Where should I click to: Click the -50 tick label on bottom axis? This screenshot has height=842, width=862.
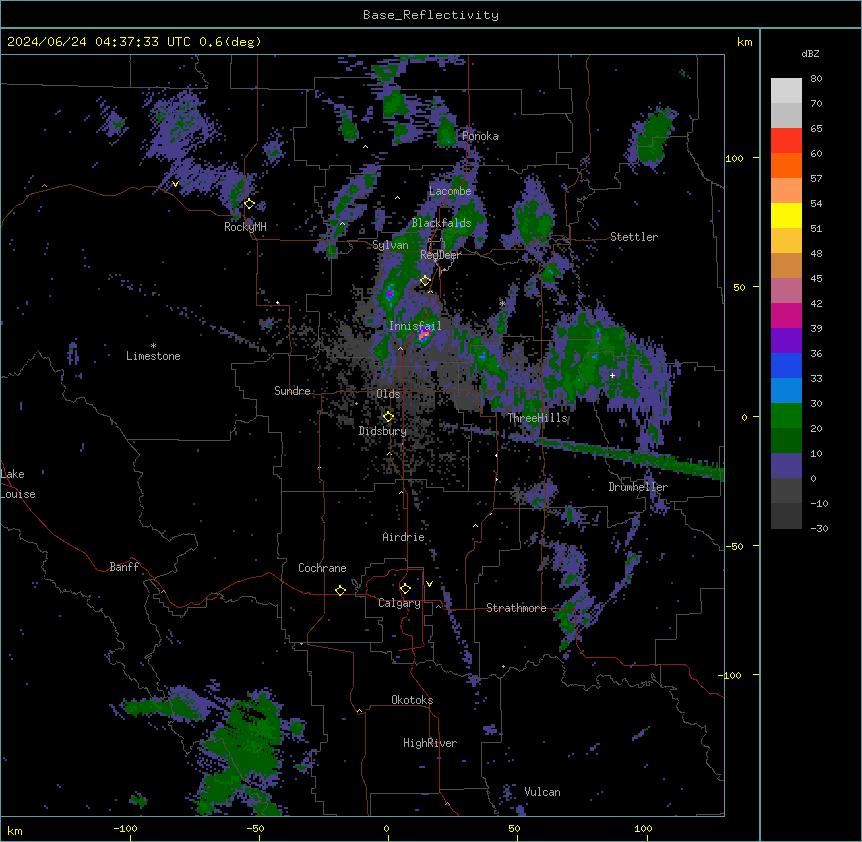(x=255, y=828)
